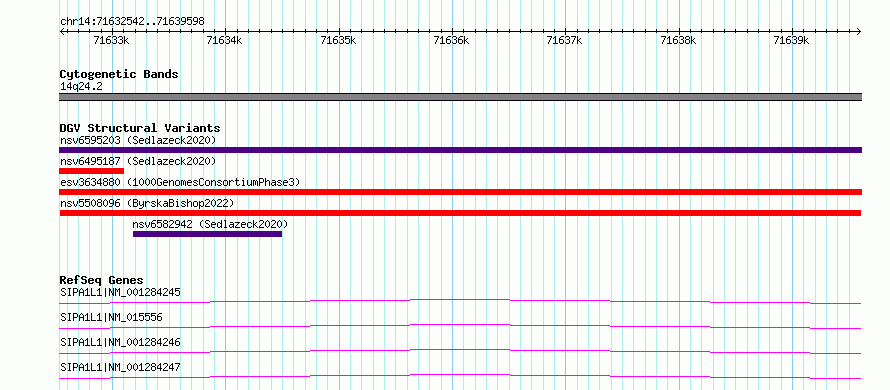Image resolution: width=890 pixels, height=390 pixels.
Task: Select the DGV Structural Variants track title
Action: (x=140, y=128)
